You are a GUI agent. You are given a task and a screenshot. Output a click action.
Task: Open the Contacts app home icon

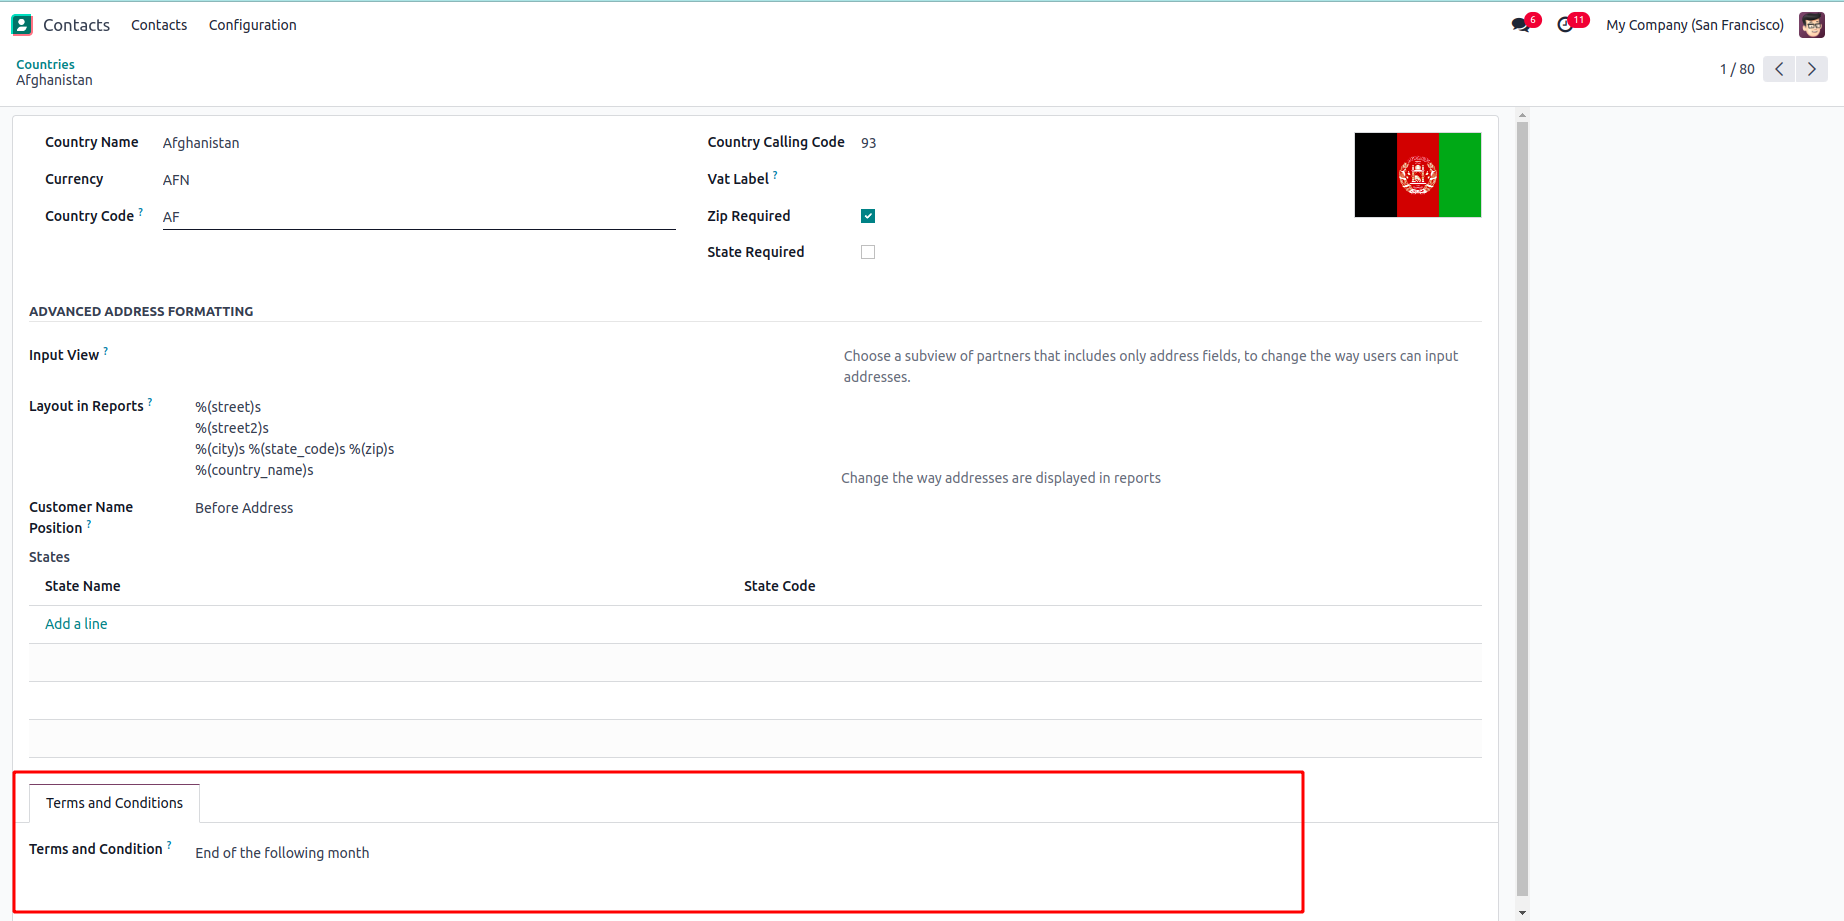point(22,25)
